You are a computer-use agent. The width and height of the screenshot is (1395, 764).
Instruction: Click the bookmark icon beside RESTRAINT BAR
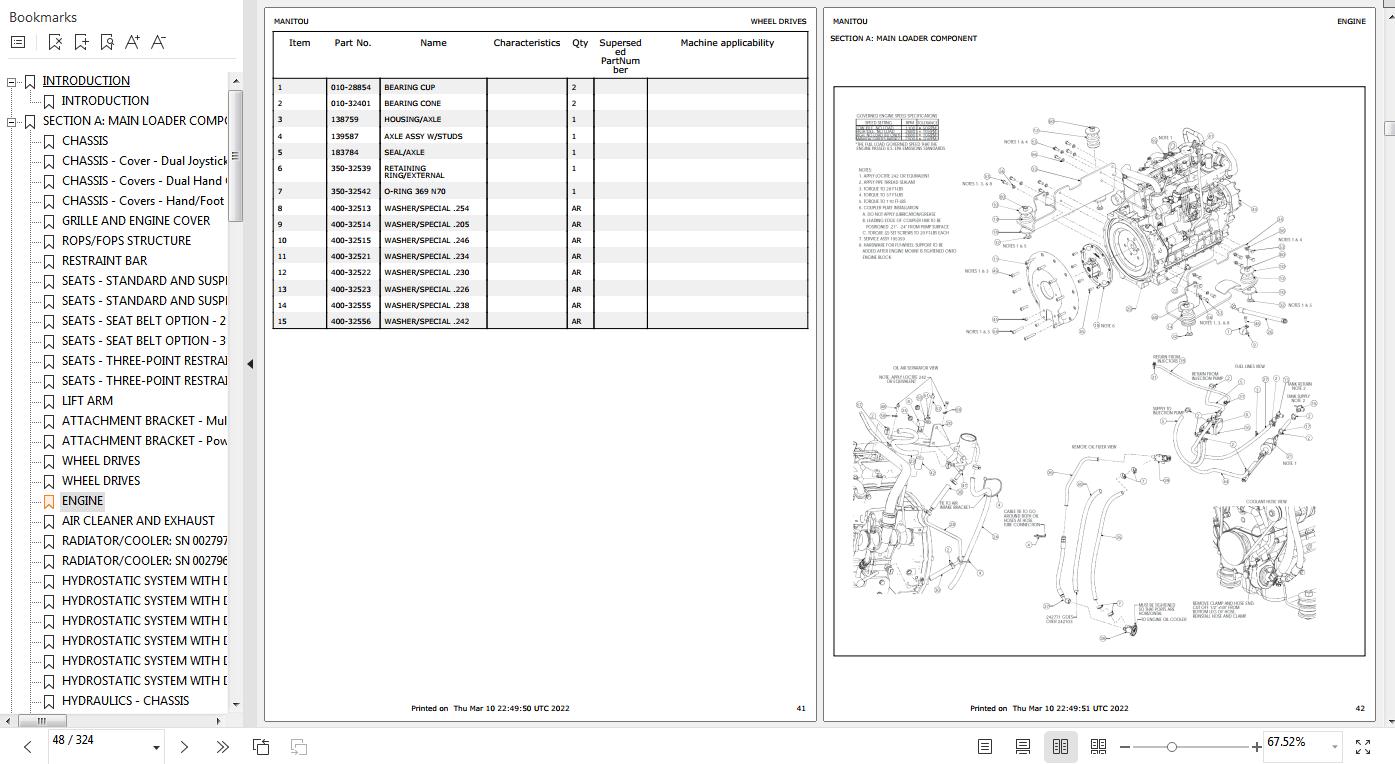[49, 261]
